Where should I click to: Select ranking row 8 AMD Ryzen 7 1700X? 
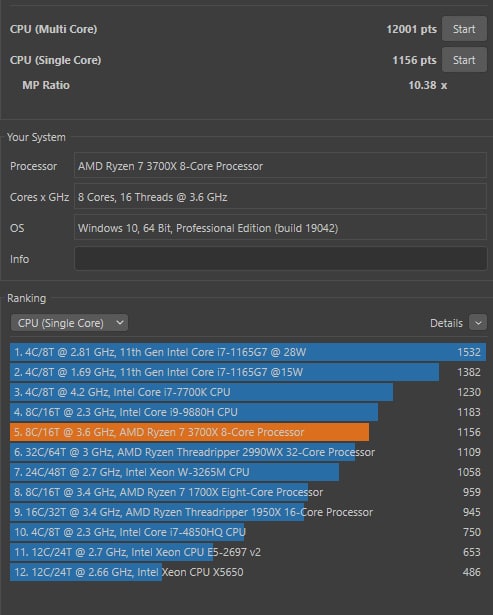pyautogui.click(x=248, y=492)
